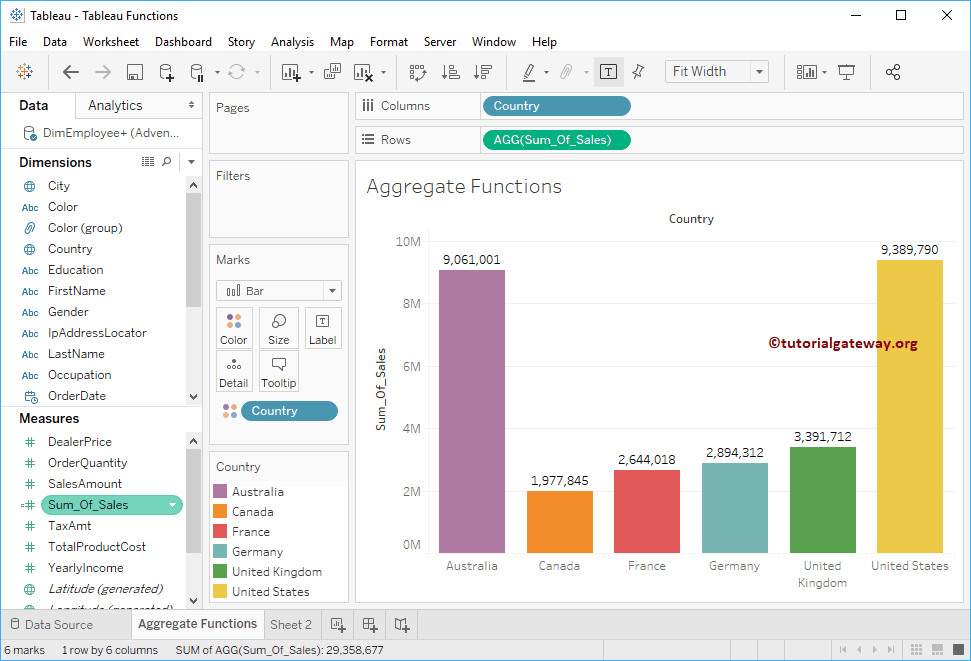Click the Show Mark Labels icon

[608, 72]
